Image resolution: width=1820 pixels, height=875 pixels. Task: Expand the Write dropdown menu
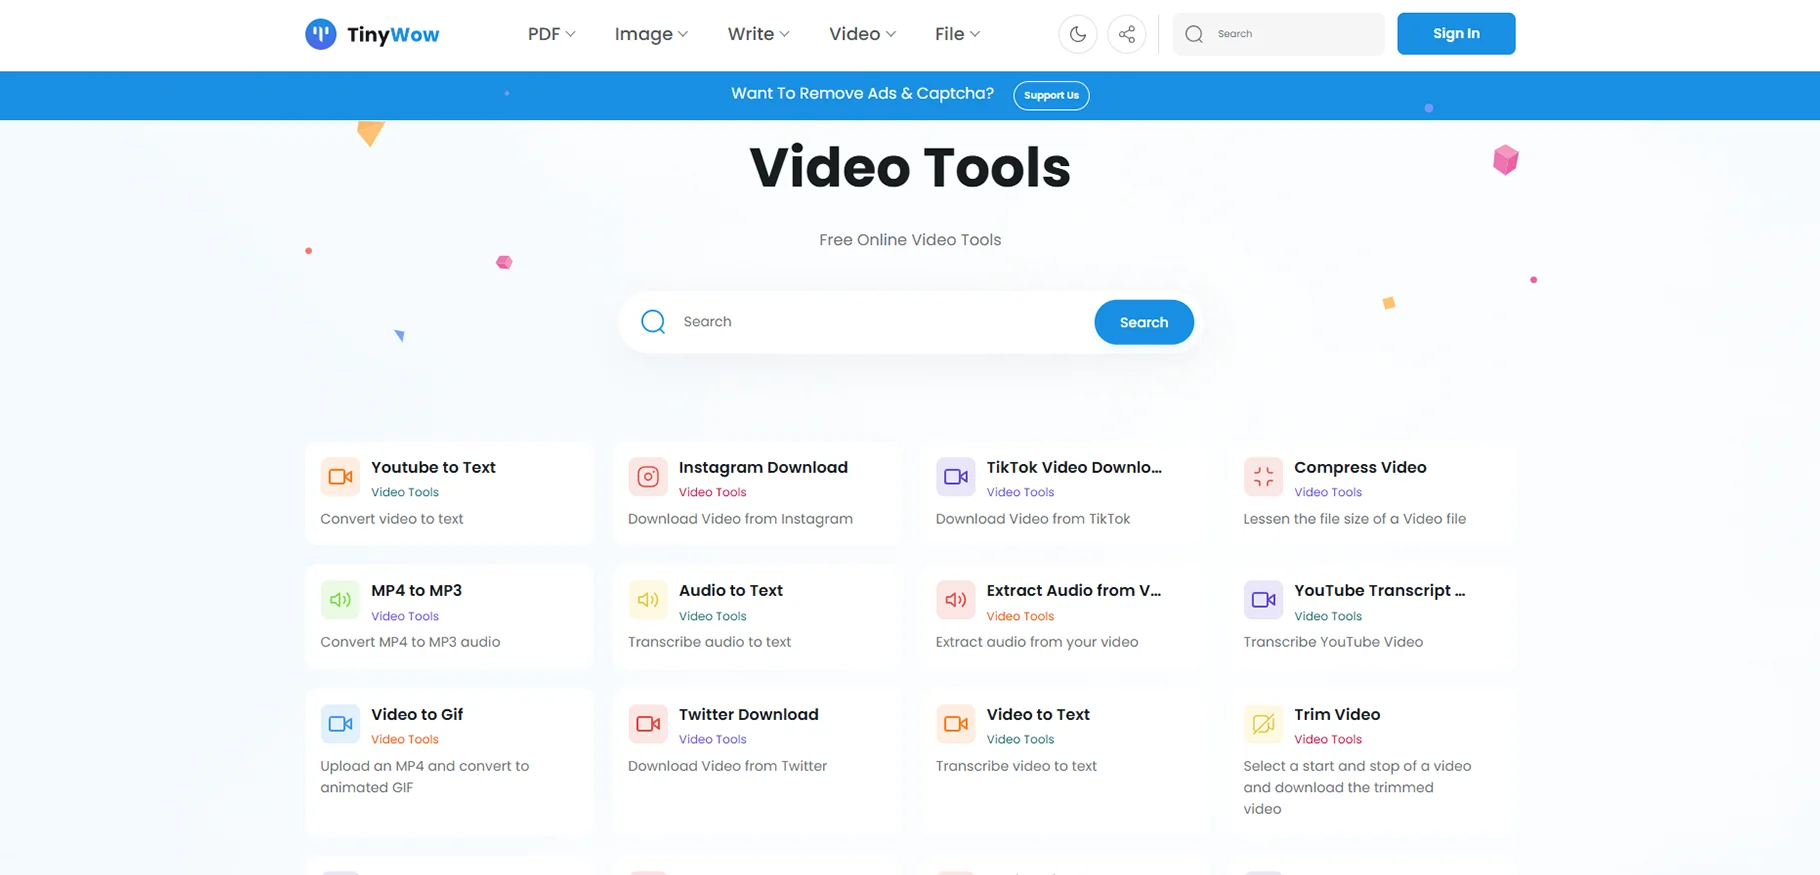[x=758, y=34]
